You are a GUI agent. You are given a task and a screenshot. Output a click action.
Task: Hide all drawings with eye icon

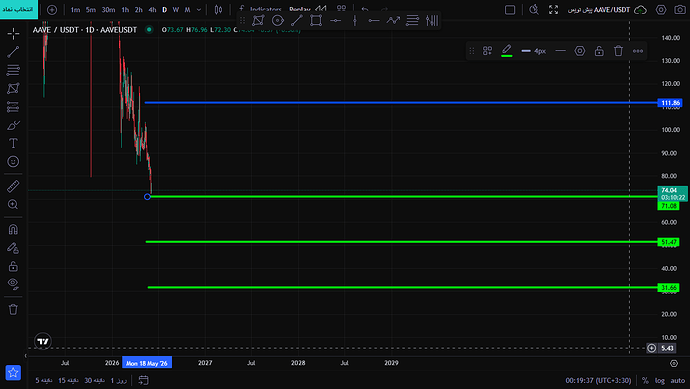click(x=13, y=284)
